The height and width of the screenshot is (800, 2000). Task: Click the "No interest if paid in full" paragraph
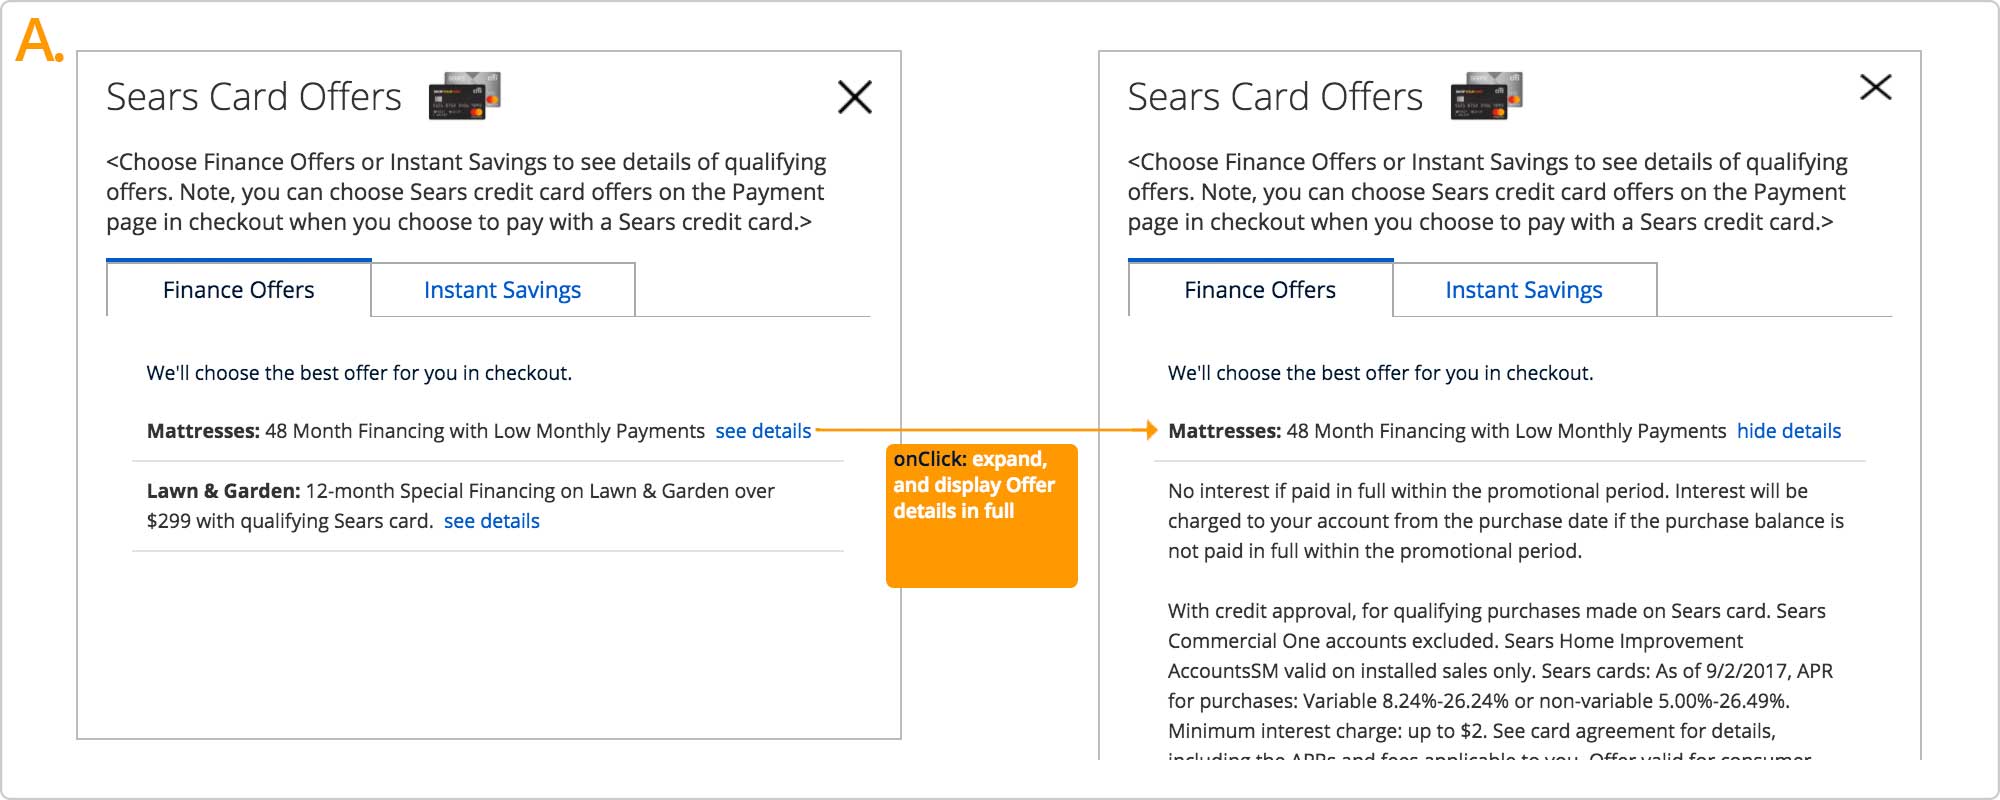[x=1506, y=521]
